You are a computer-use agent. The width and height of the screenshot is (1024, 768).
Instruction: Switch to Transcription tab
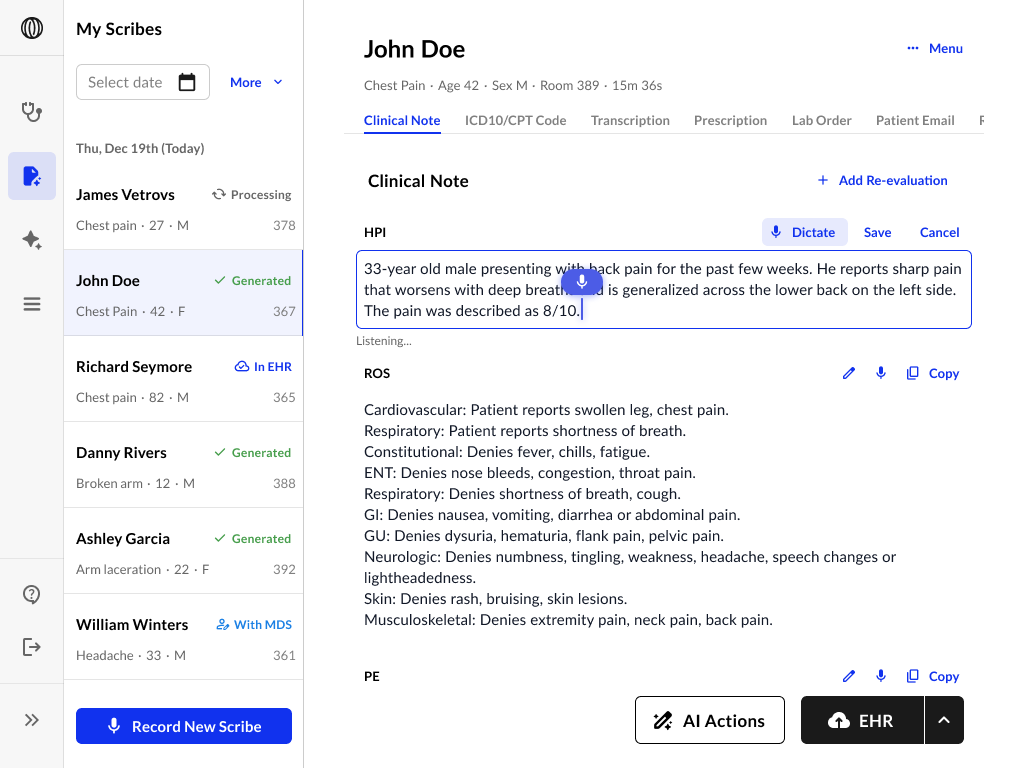click(x=630, y=120)
